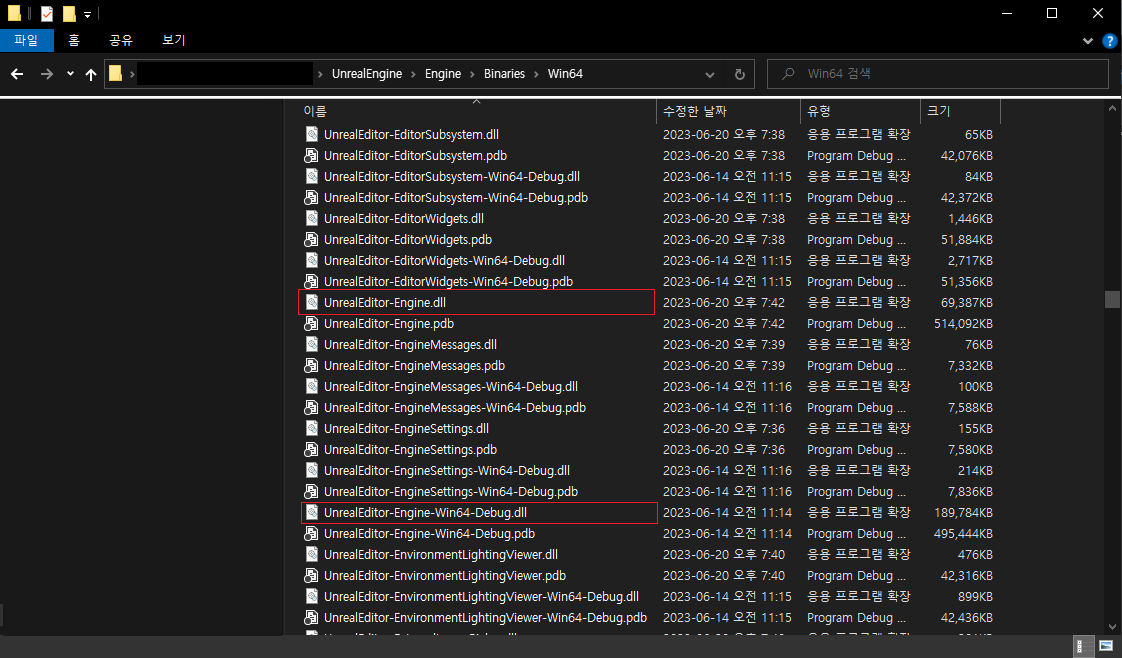Click the Win64 search box
This screenshot has width=1122, height=658.
point(937,74)
